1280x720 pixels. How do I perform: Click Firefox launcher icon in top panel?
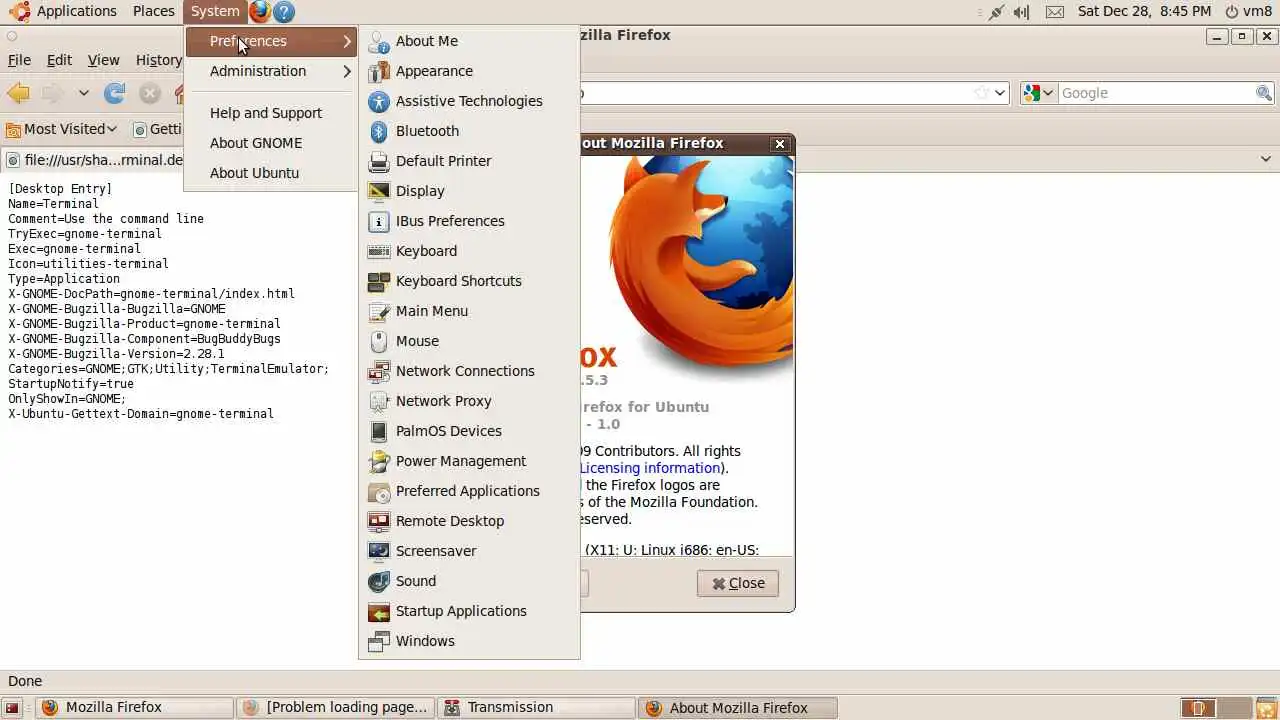point(260,12)
